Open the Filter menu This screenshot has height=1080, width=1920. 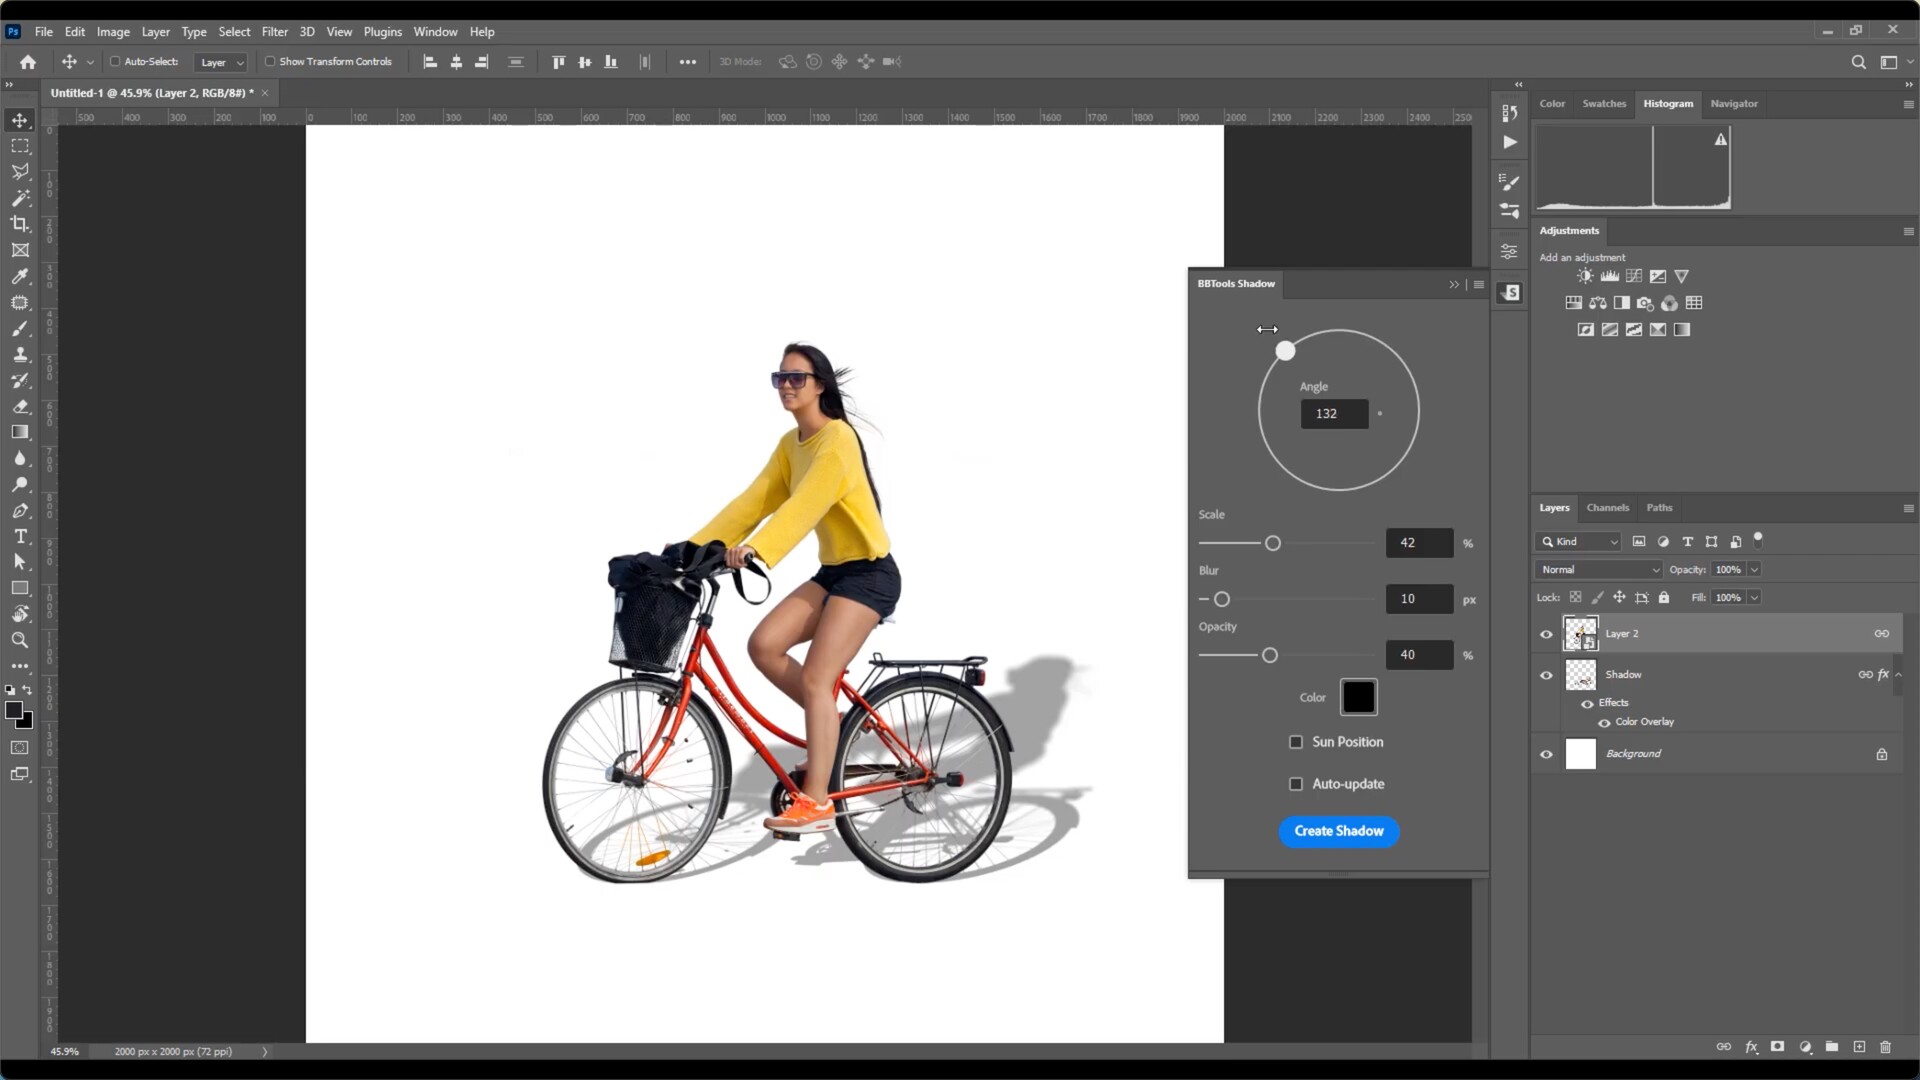(274, 32)
